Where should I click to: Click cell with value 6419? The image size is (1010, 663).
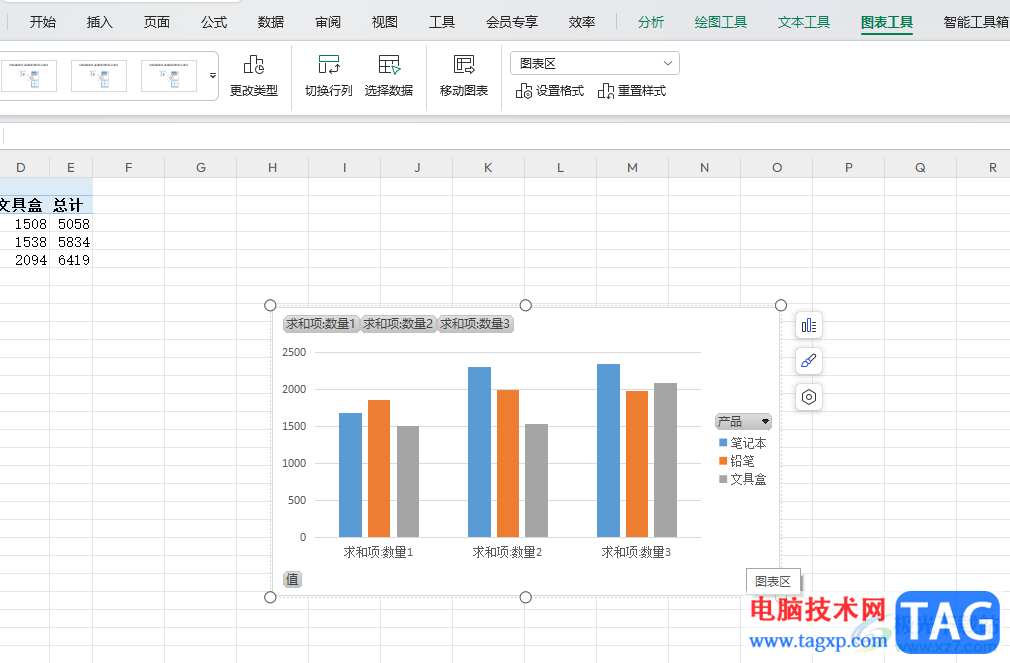point(71,260)
